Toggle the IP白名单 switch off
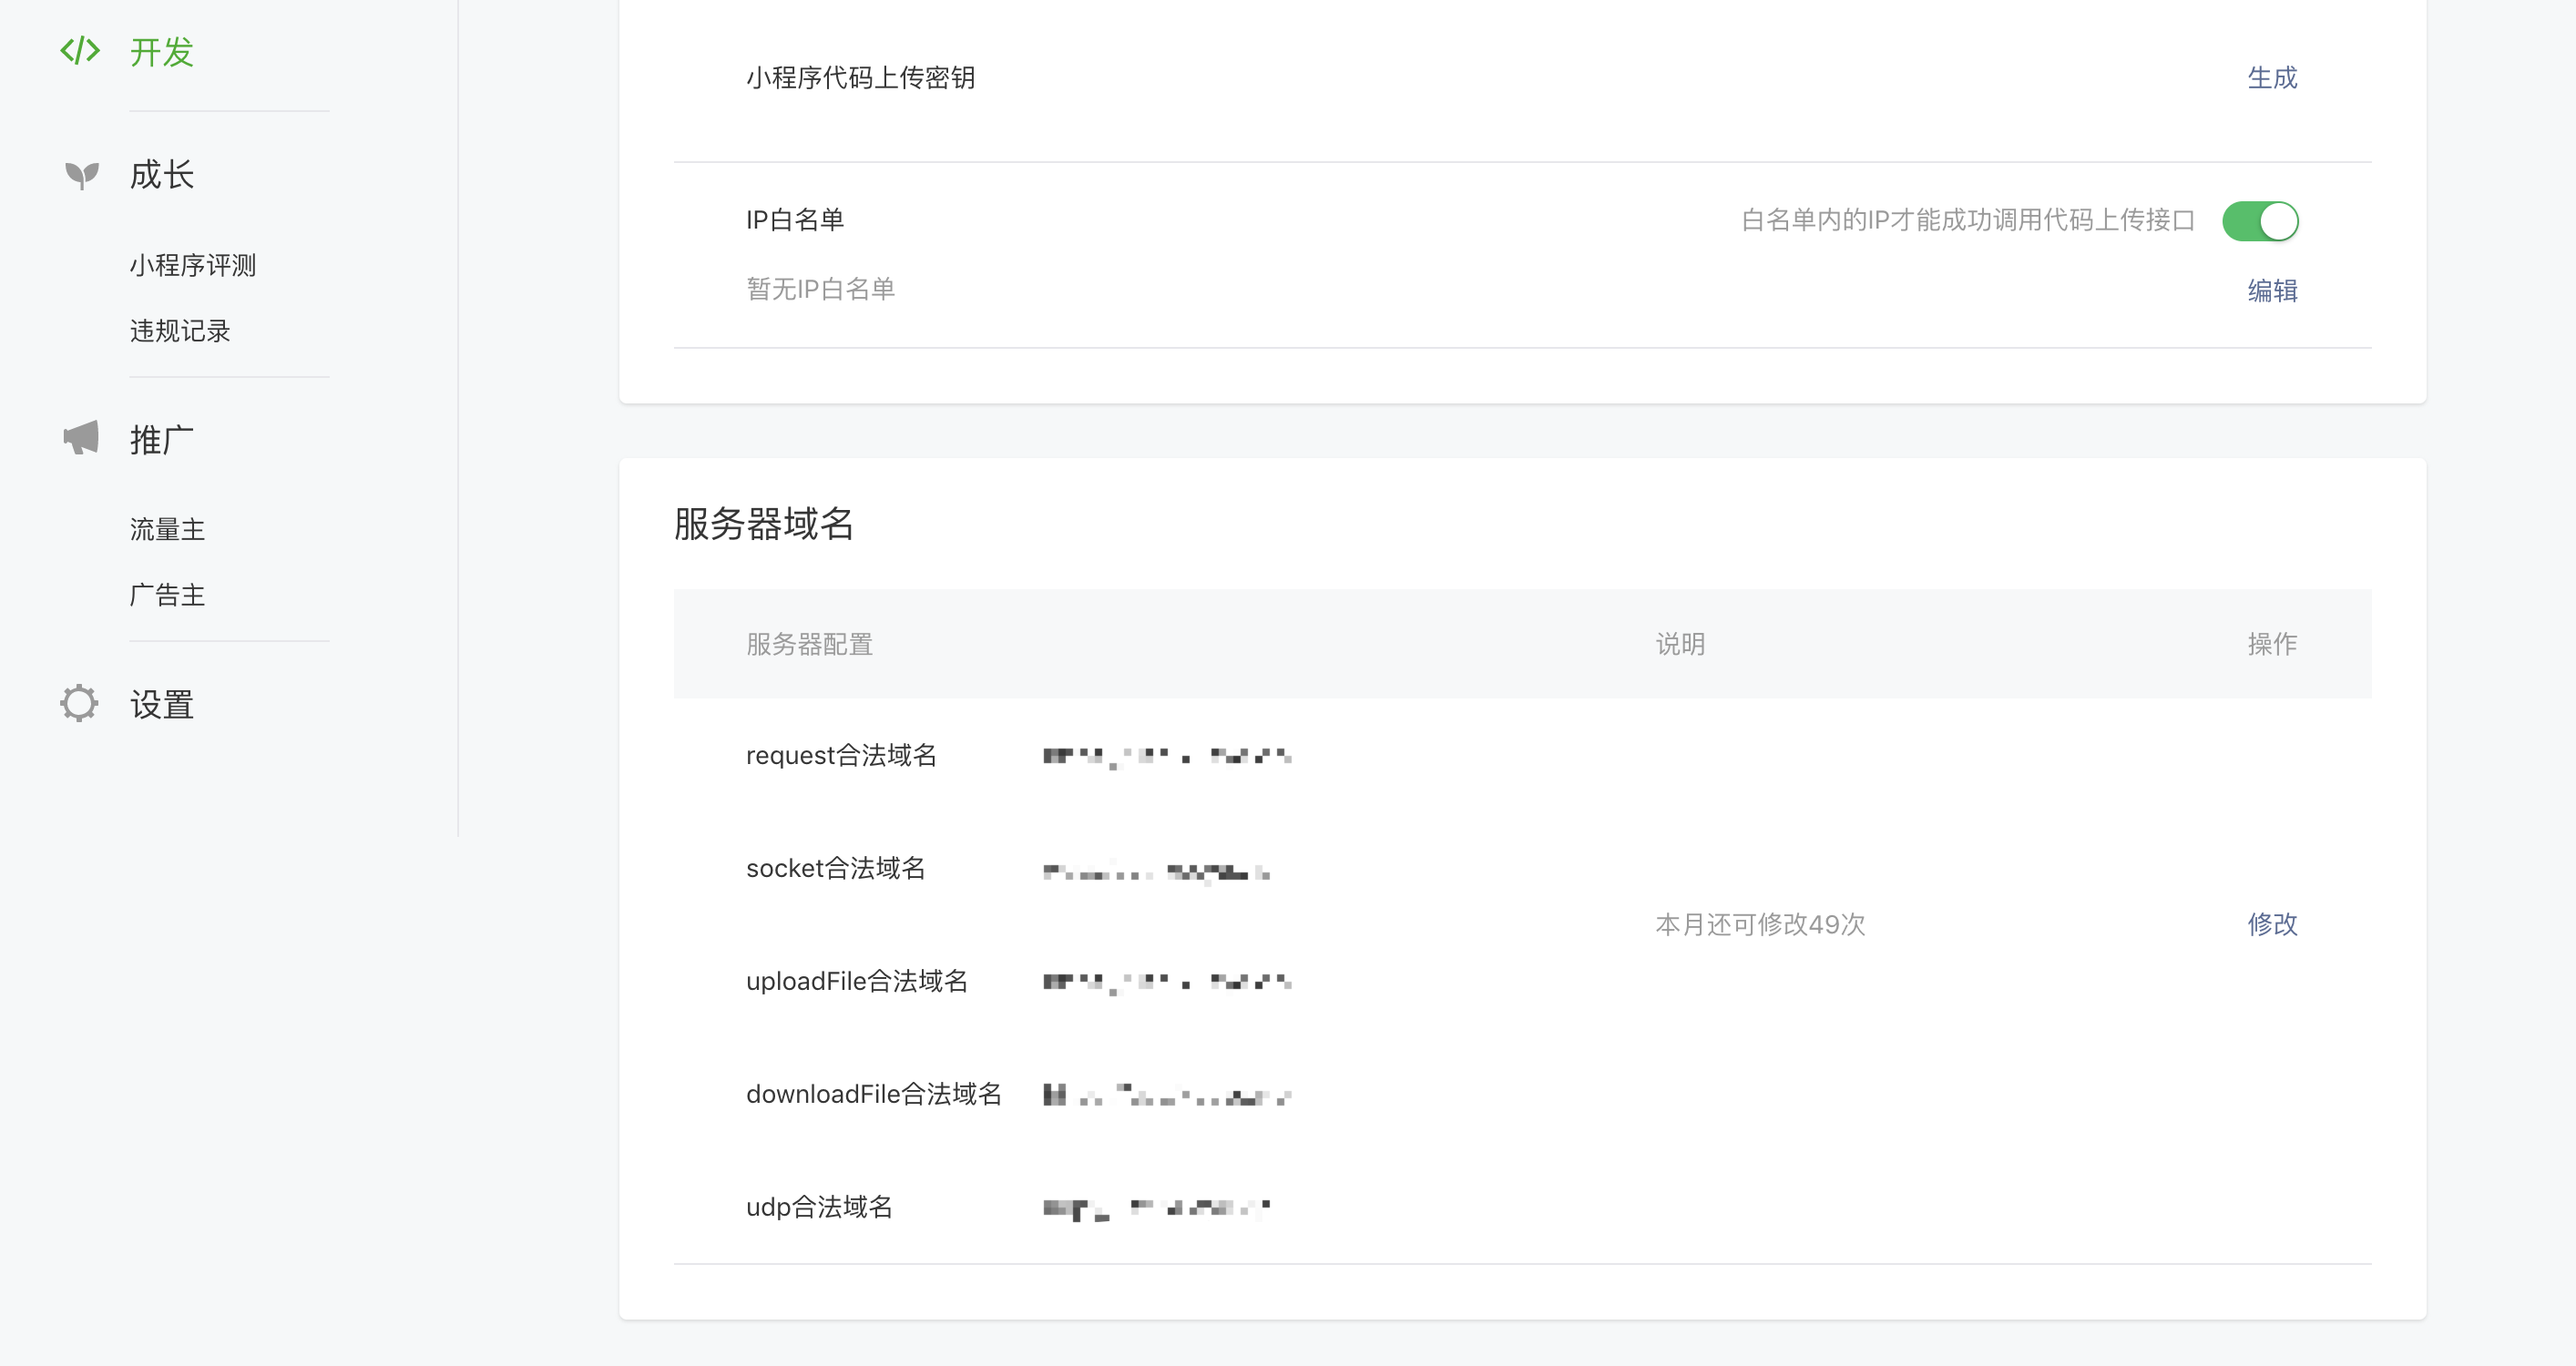The height and width of the screenshot is (1366, 2576). 2260,221
